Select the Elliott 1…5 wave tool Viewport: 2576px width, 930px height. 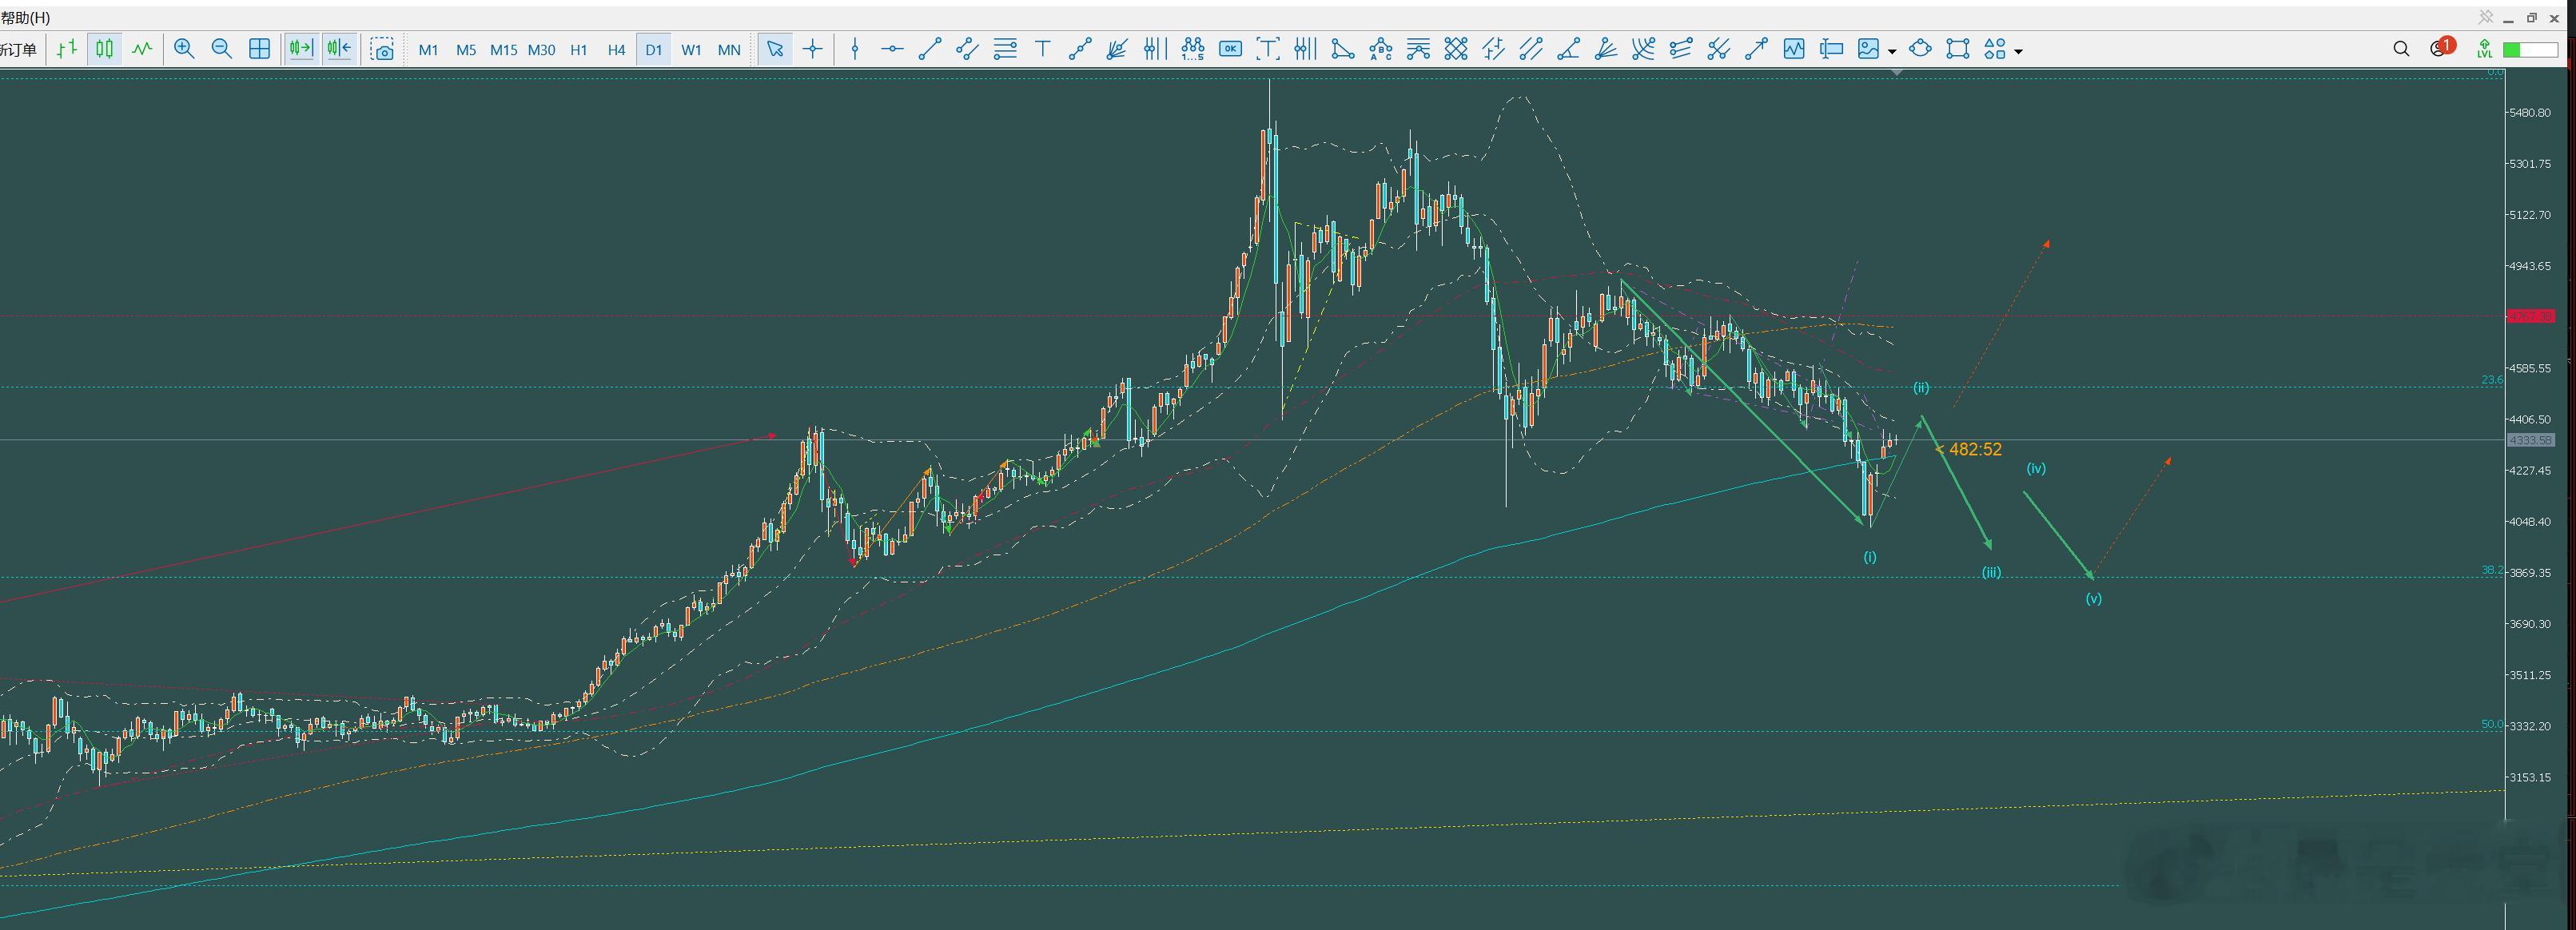[1193, 49]
